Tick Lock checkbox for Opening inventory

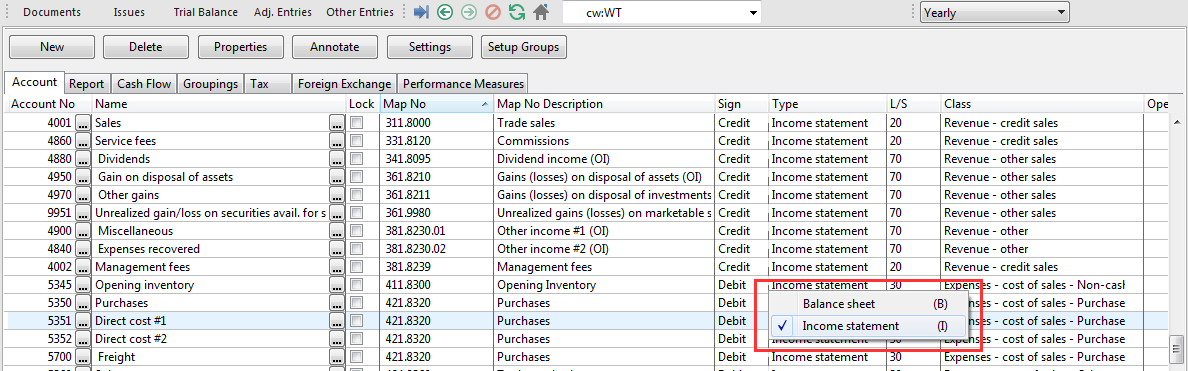357,285
